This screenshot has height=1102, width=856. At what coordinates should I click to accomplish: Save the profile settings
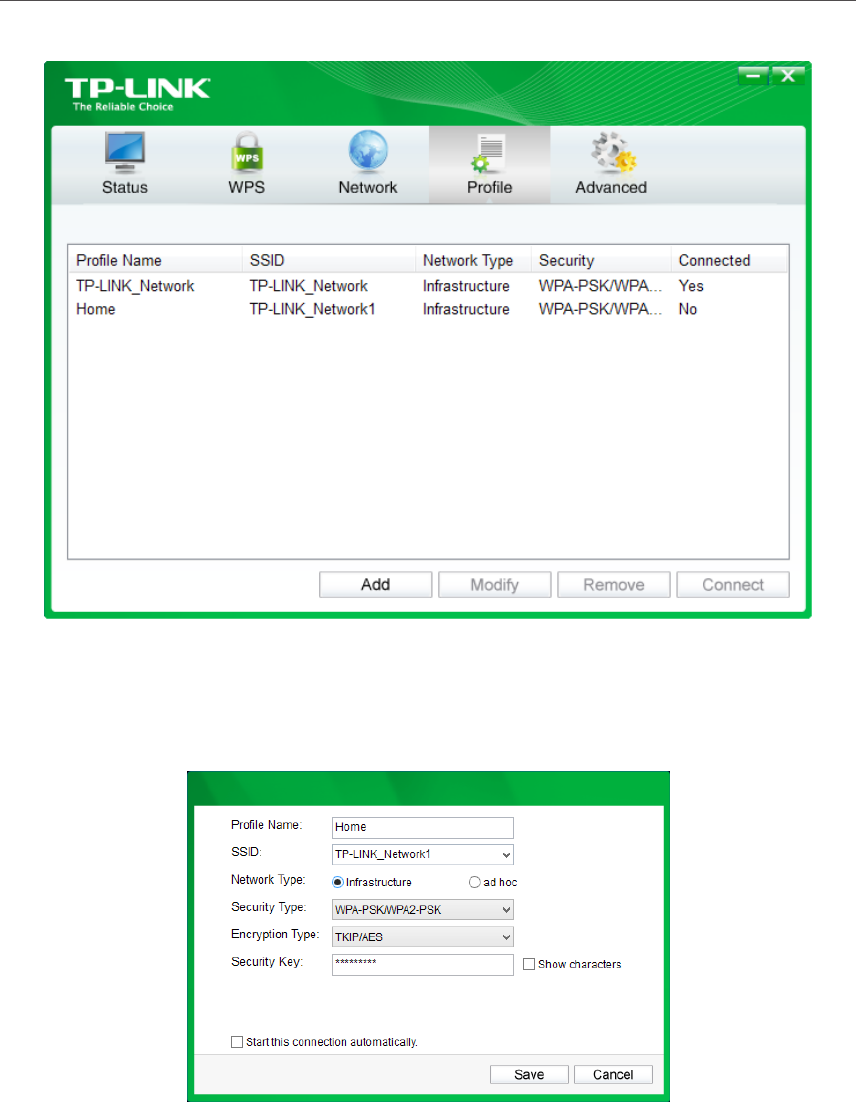point(529,1075)
